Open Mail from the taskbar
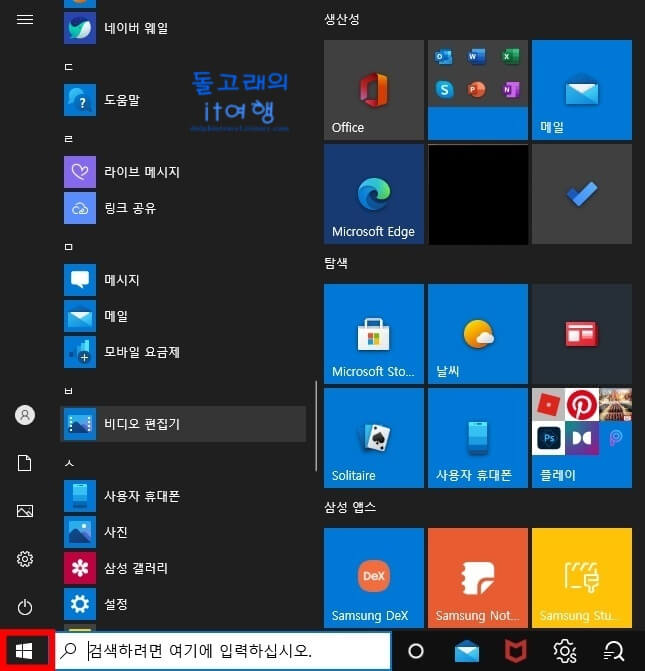Screen dimensions: 645x671 (467, 651)
